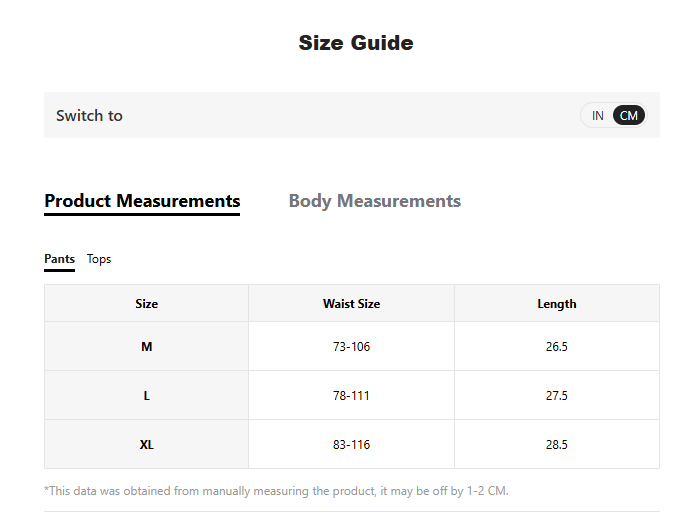Viewport: 691px width, 513px height.
Task: Switch units to IN
Action: point(598,116)
